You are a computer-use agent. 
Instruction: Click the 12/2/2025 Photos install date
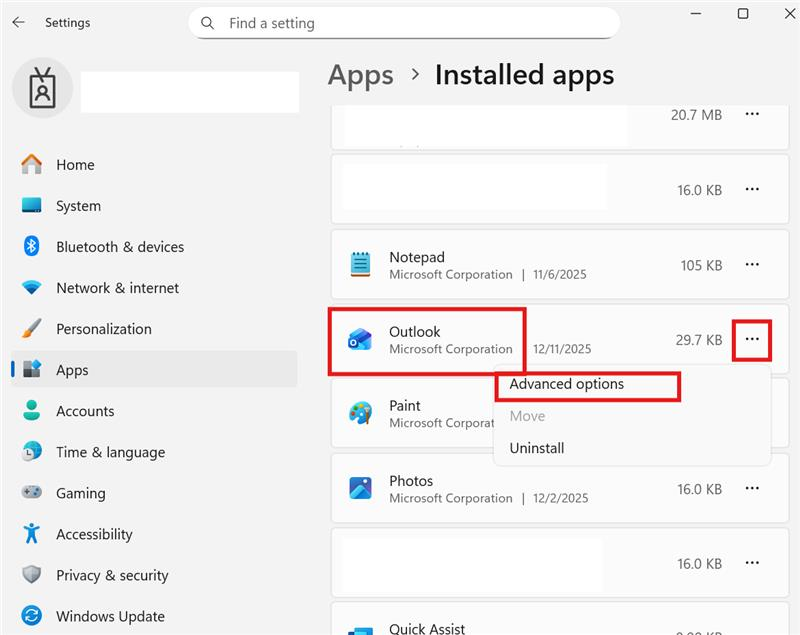tap(561, 498)
